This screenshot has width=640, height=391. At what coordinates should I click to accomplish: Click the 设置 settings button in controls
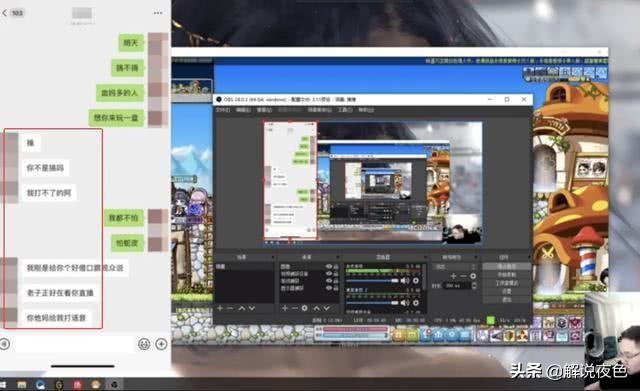[507, 291]
